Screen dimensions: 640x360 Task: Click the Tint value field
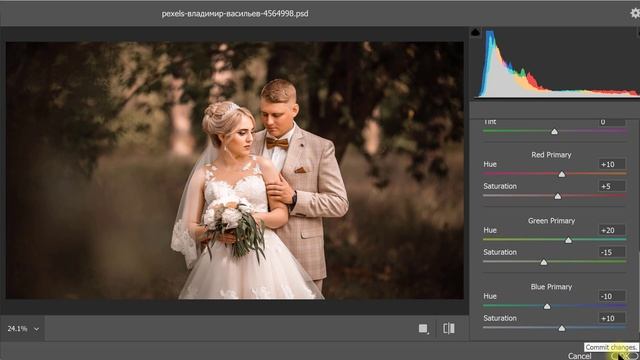pos(612,122)
